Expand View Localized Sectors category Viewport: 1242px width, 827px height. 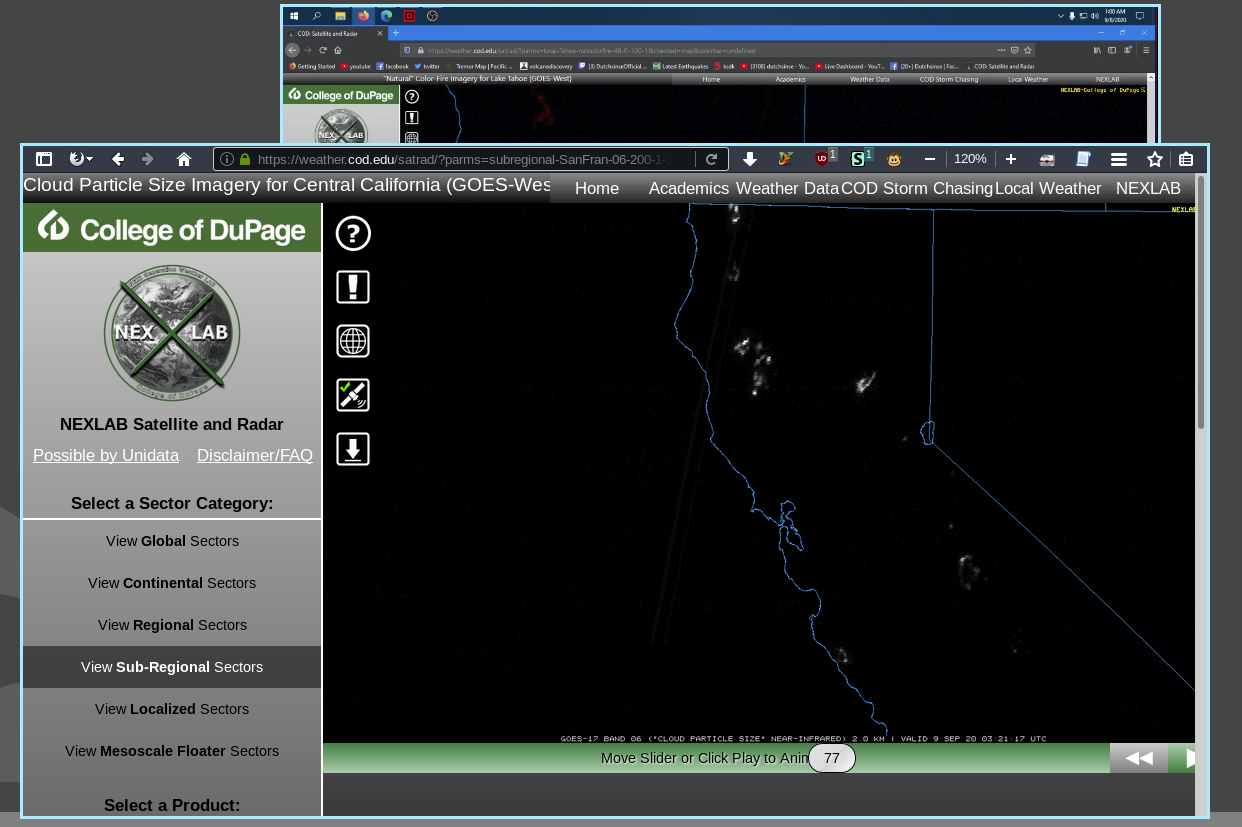[172, 709]
